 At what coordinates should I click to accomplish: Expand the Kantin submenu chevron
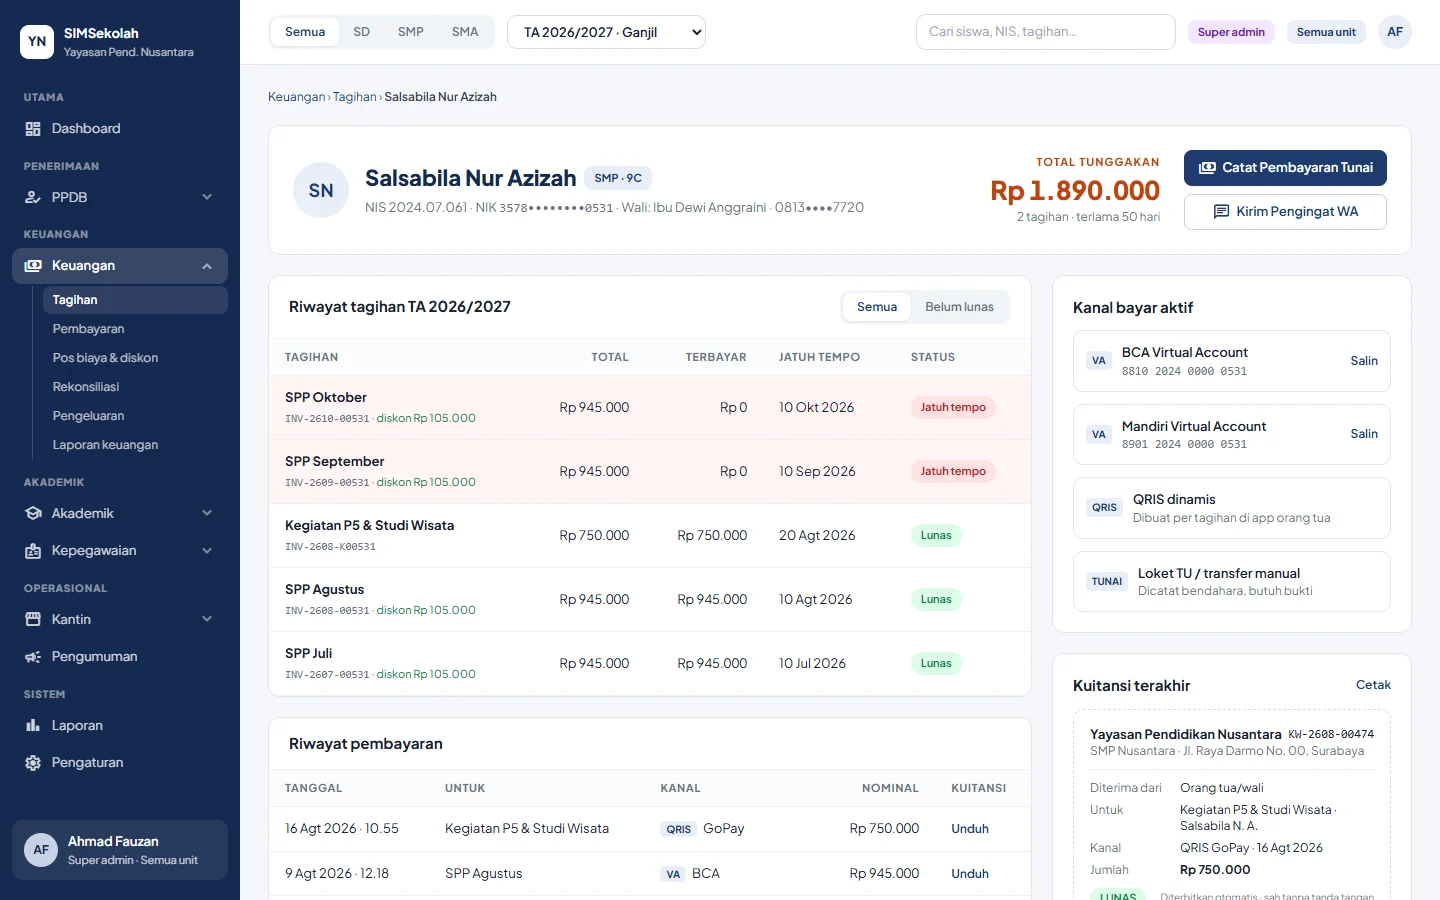(207, 620)
